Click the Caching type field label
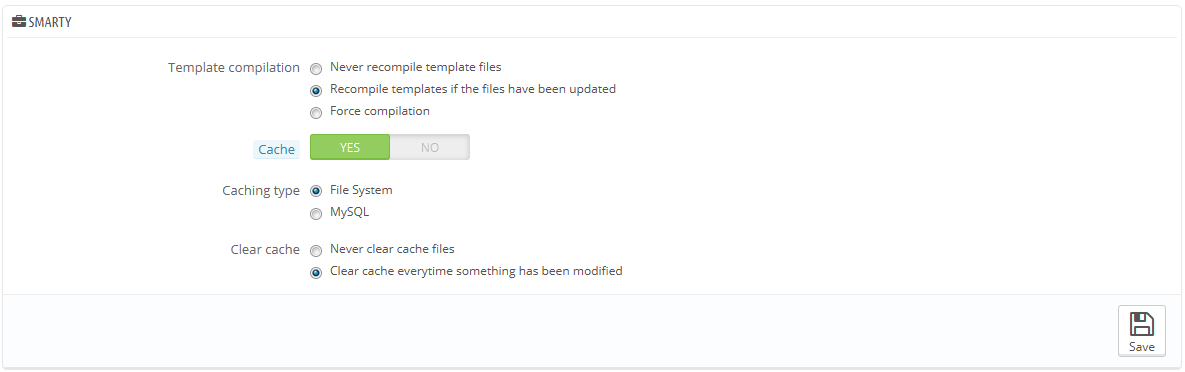 point(261,191)
